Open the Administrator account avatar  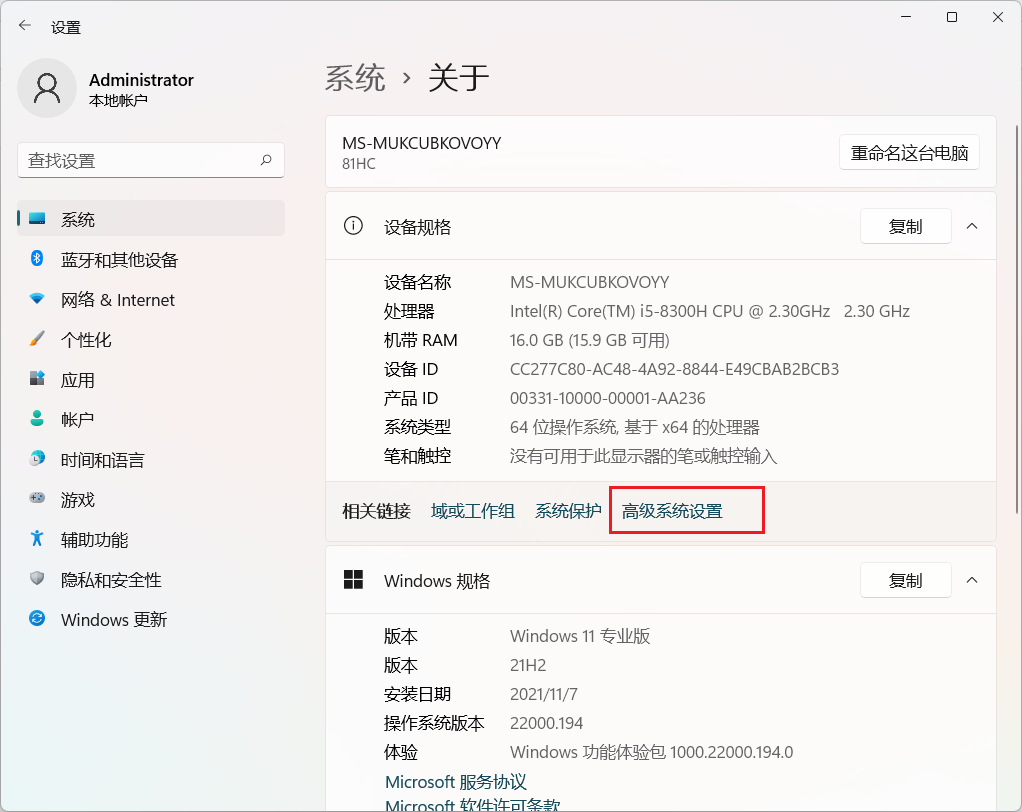(x=47, y=88)
